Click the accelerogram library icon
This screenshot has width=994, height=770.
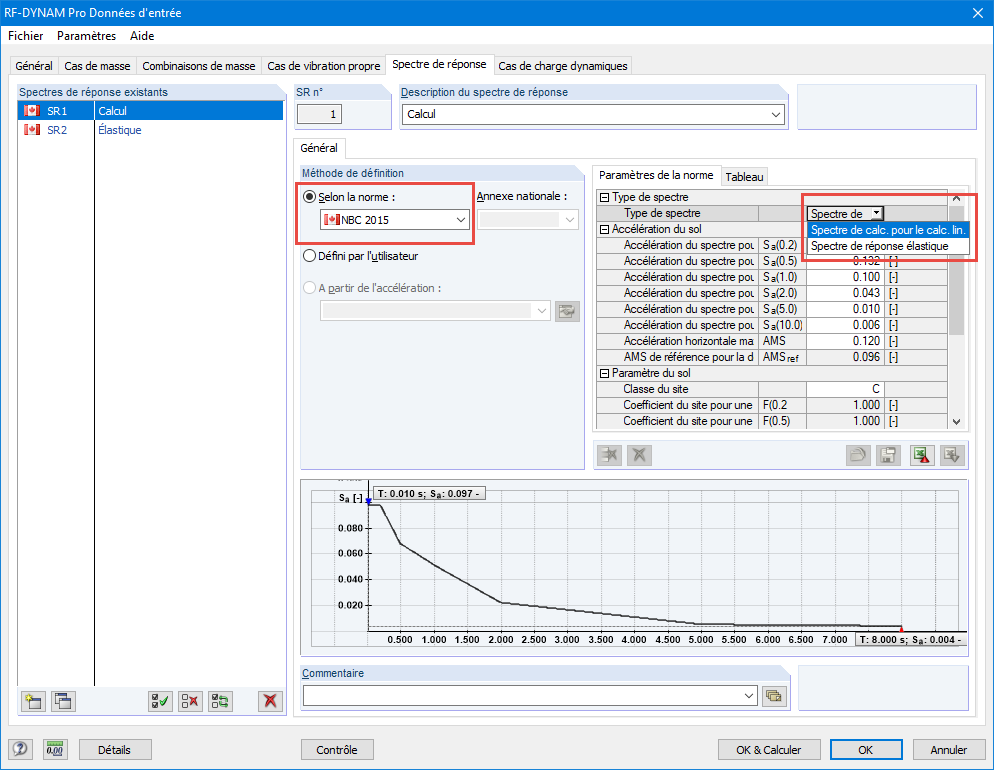(567, 311)
